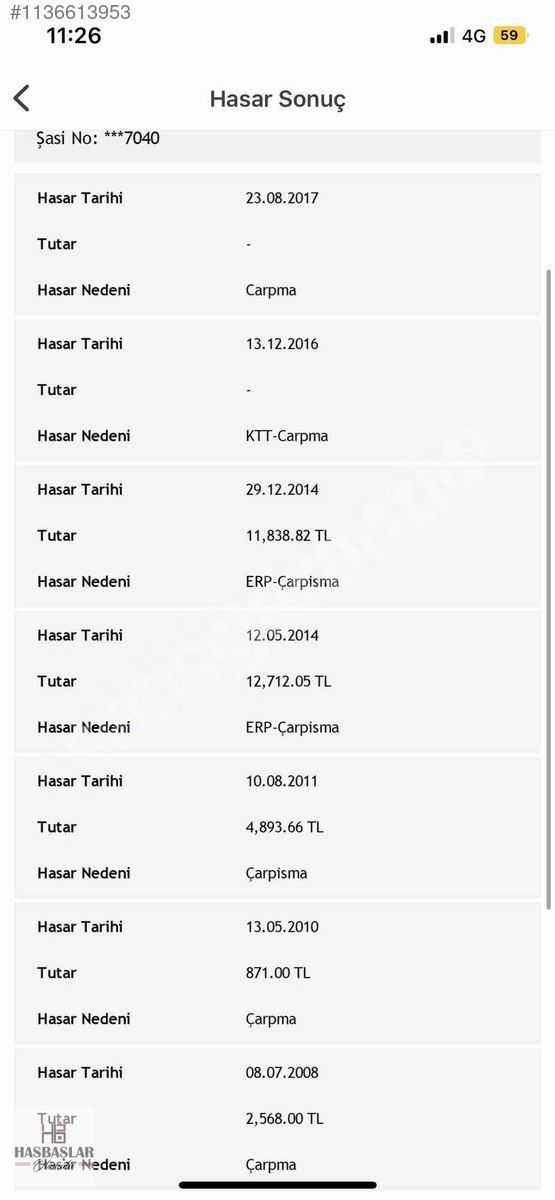Tap the 4G network indicator
Screen dimensions: 555x1200
[473, 36]
